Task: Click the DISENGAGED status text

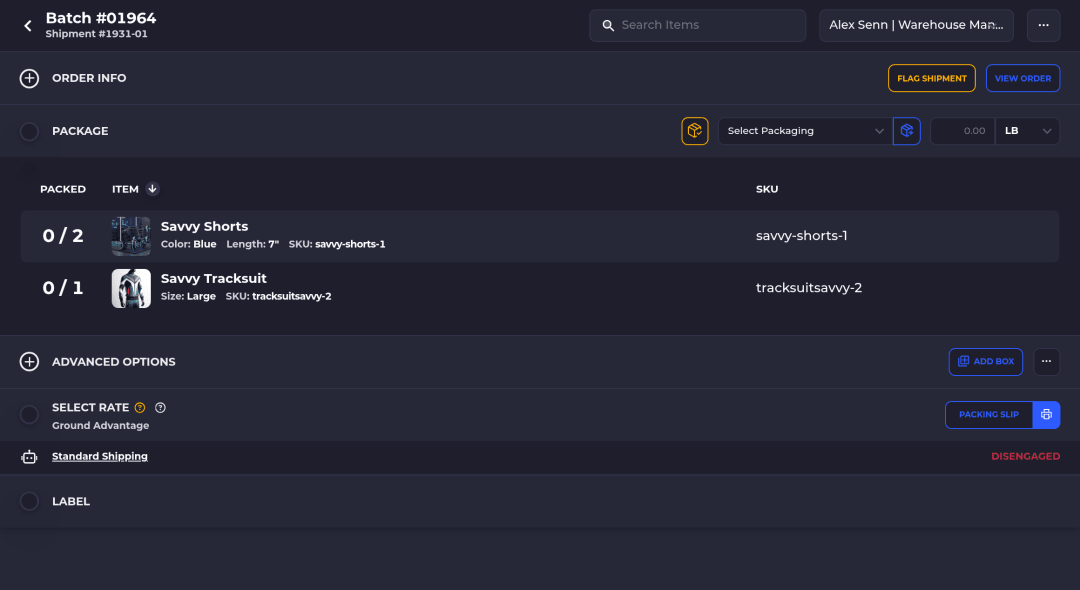Action: (1026, 456)
